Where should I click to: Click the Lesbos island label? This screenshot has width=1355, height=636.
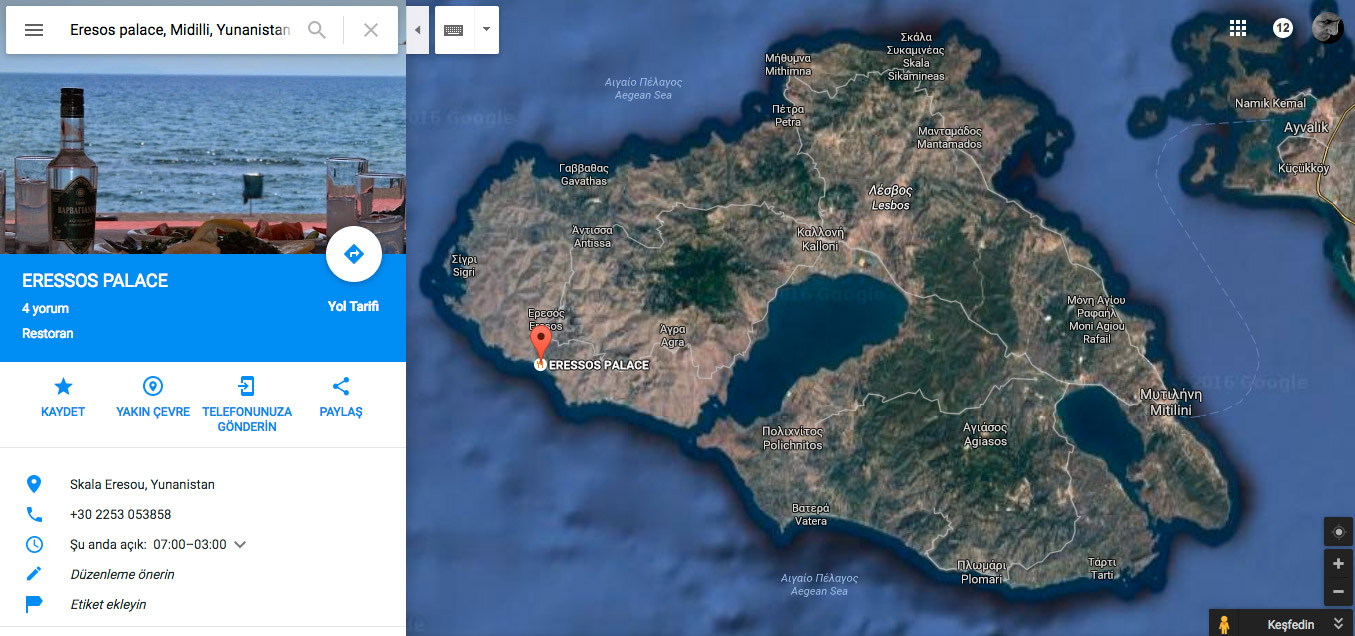pos(890,197)
